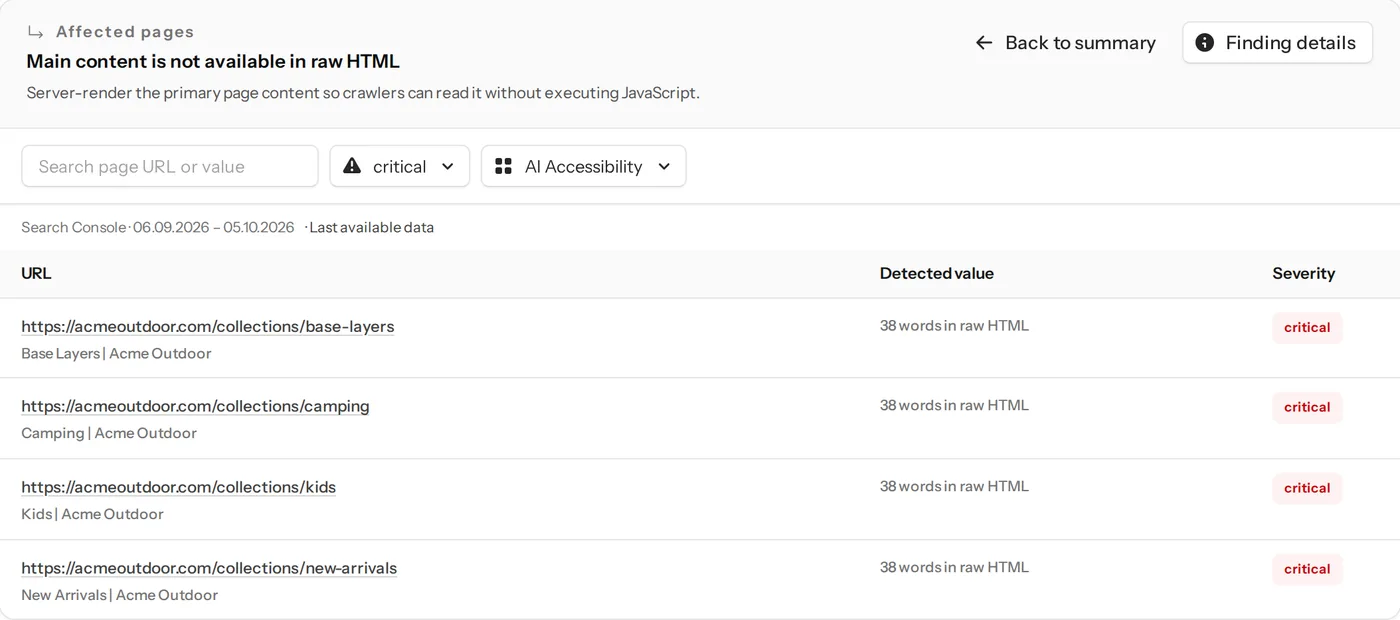
Task: Click the 'Last available data' label
Action: click(x=371, y=227)
